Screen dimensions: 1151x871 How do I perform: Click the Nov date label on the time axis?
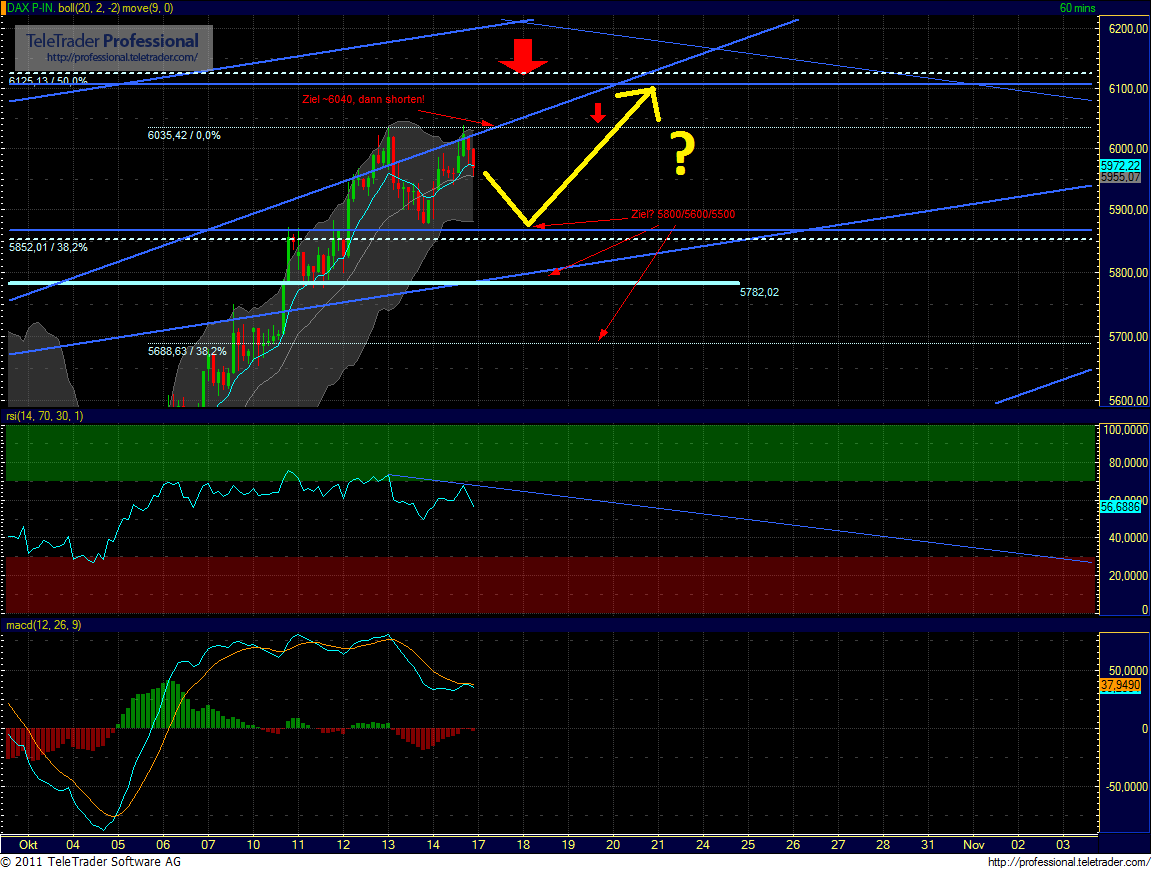973,845
